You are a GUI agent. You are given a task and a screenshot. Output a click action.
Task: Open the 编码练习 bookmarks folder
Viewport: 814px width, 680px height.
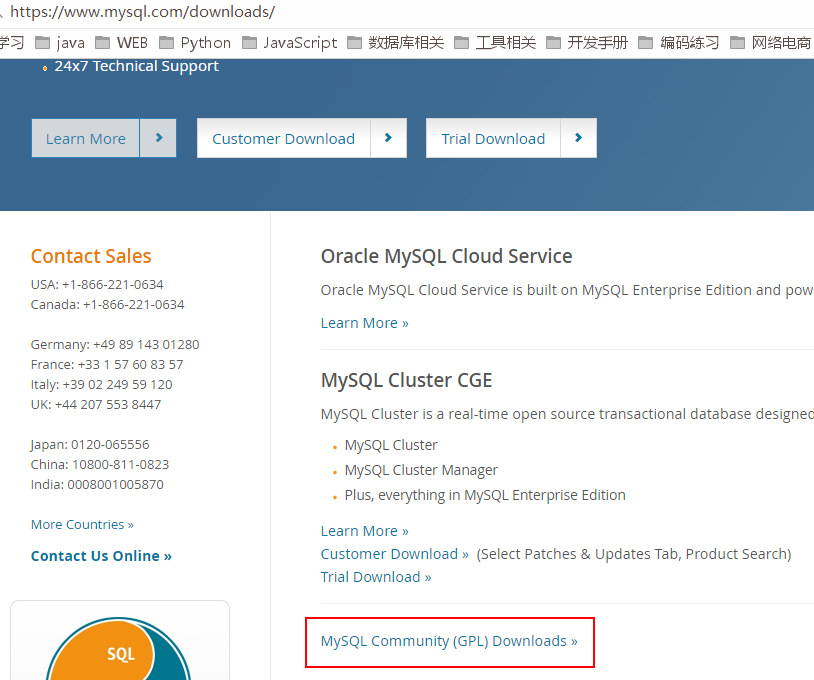(679, 43)
